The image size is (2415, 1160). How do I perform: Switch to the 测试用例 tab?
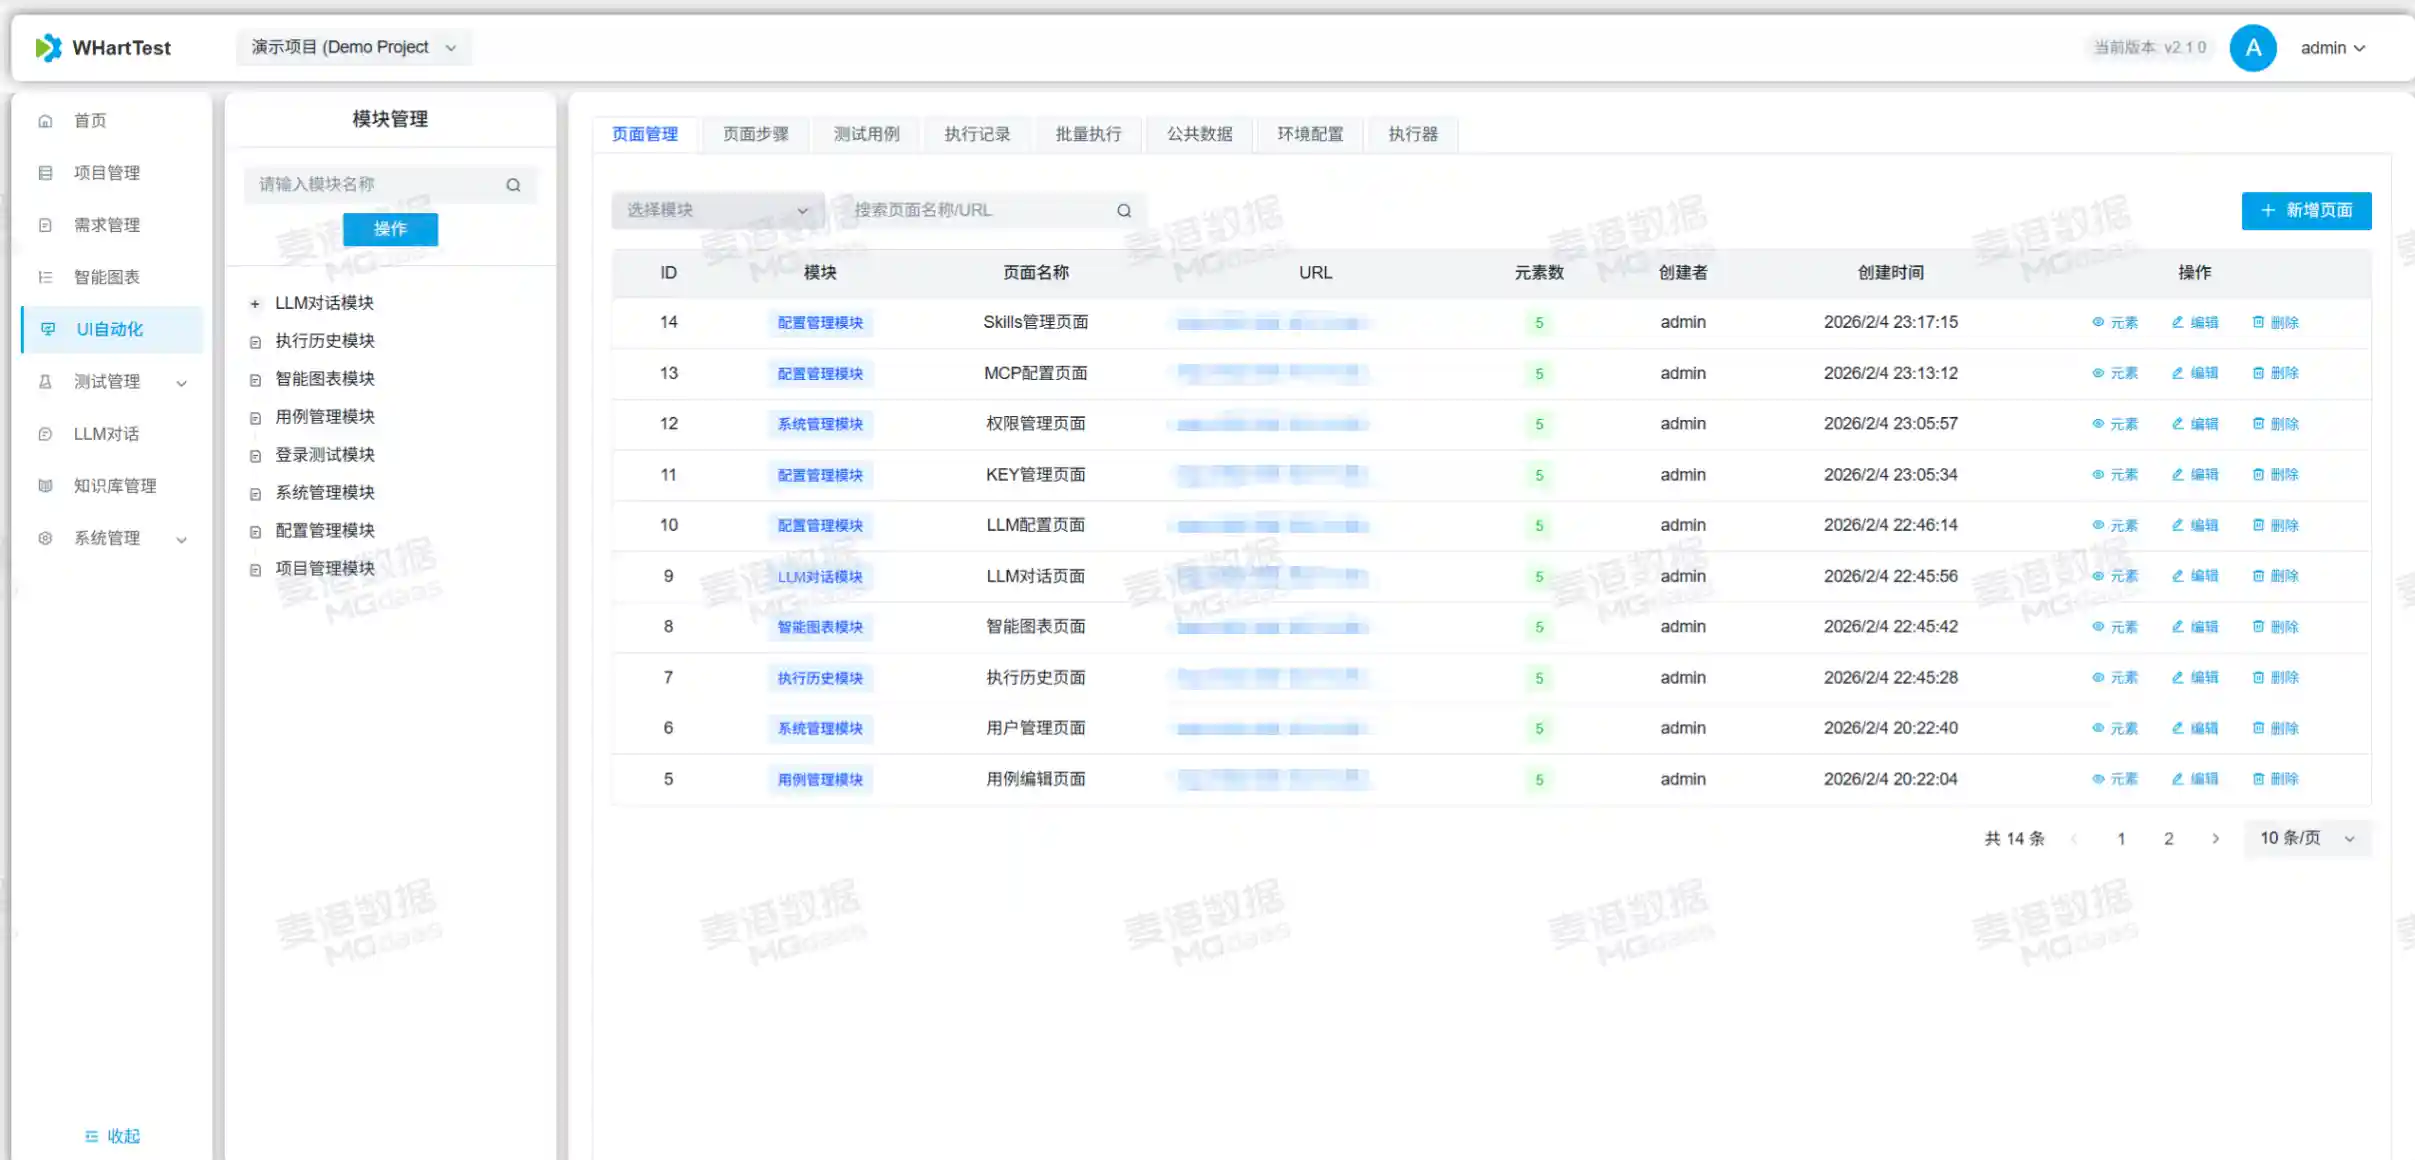click(x=866, y=134)
